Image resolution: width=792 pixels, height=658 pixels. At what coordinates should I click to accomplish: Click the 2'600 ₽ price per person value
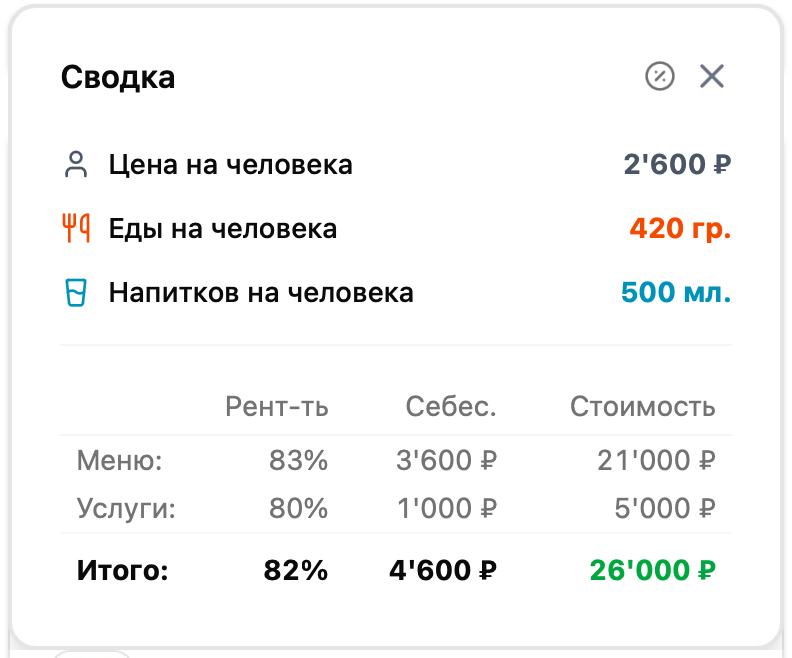click(677, 165)
